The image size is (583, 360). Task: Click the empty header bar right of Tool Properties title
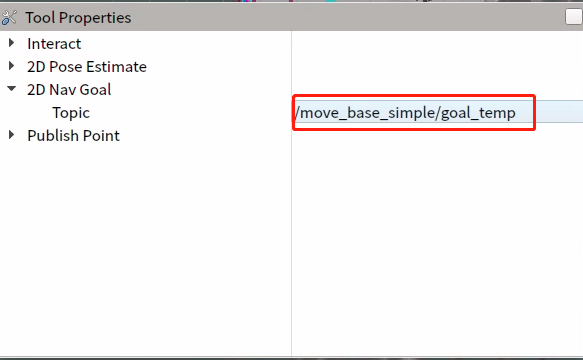coord(348,17)
